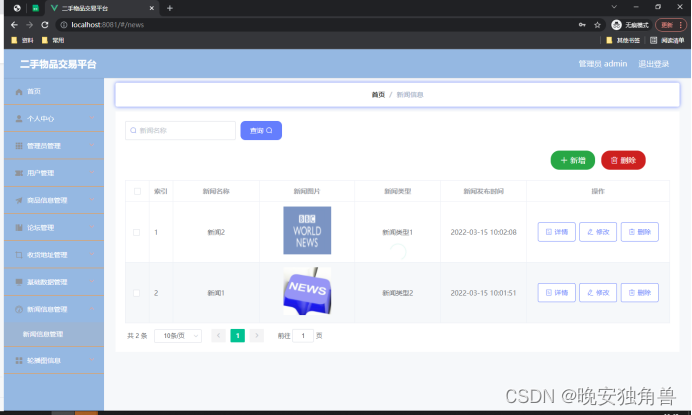Bookmark this page with the star icon
692x415 pixels.
597,25
